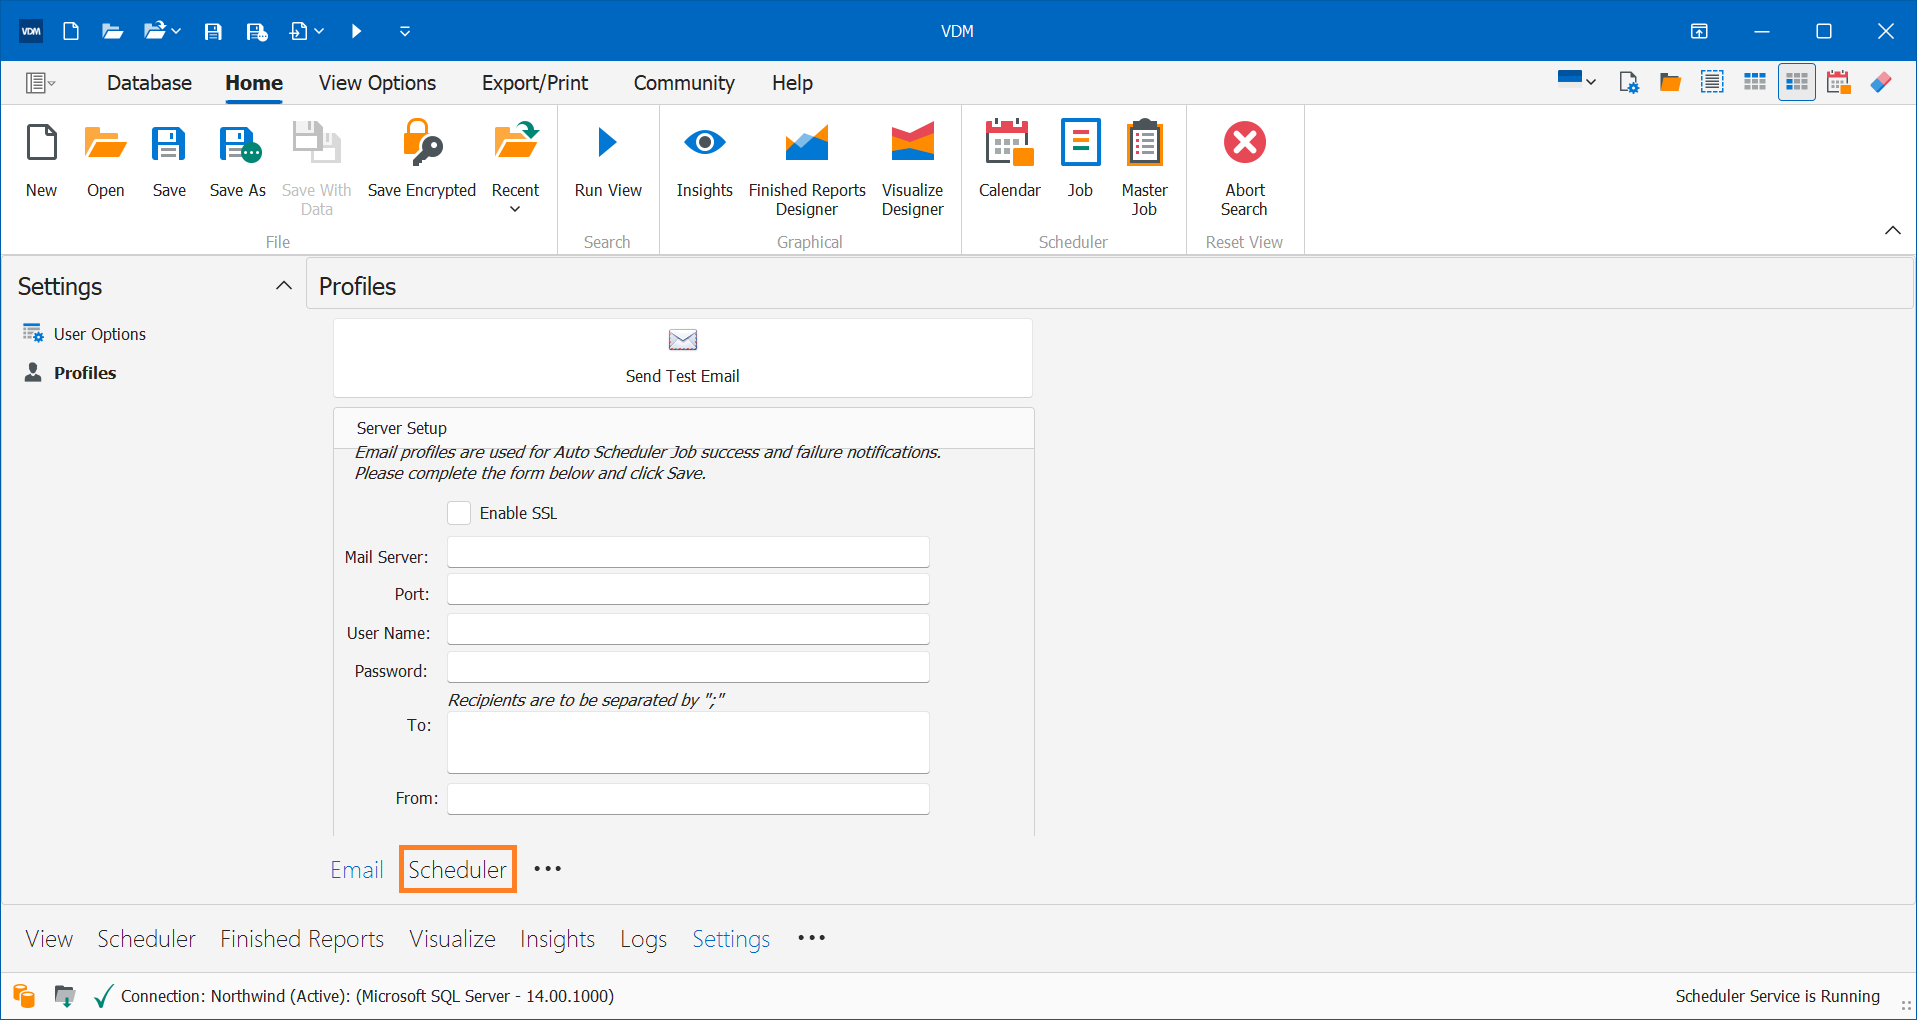Click the monitor download icon in the status bar

point(65,996)
